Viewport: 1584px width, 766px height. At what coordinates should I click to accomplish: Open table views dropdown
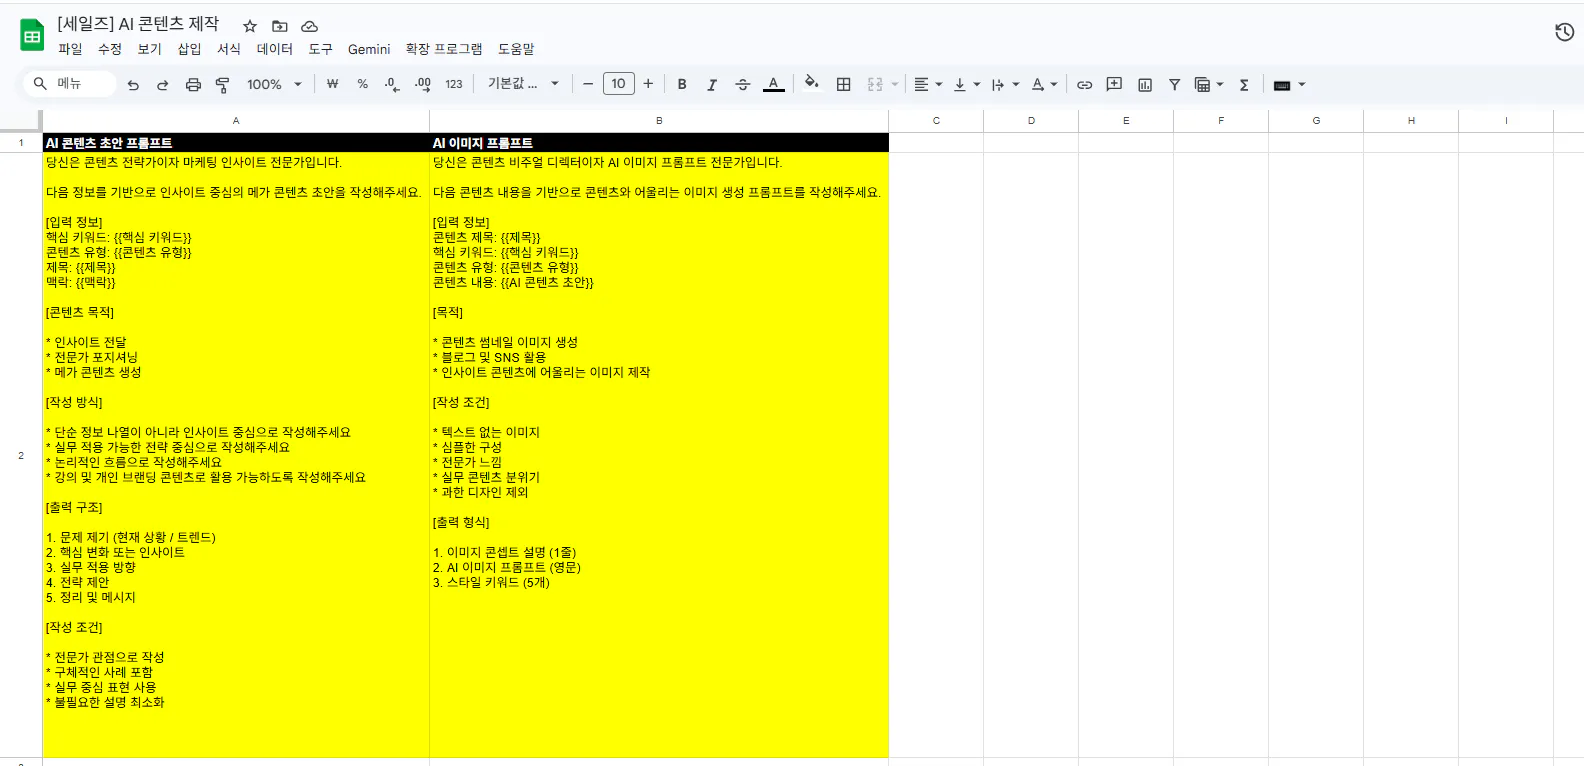coord(1209,84)
